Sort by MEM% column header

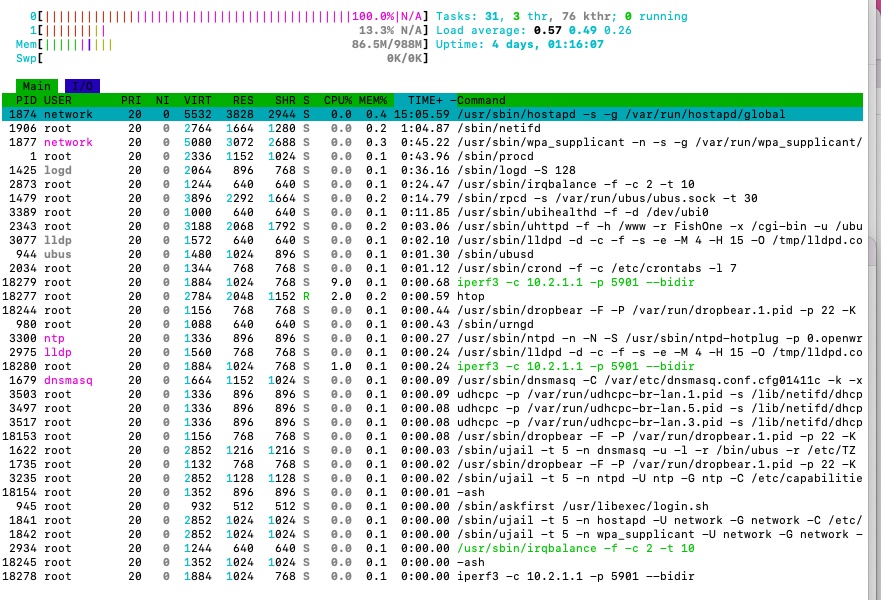coord(373,100)
